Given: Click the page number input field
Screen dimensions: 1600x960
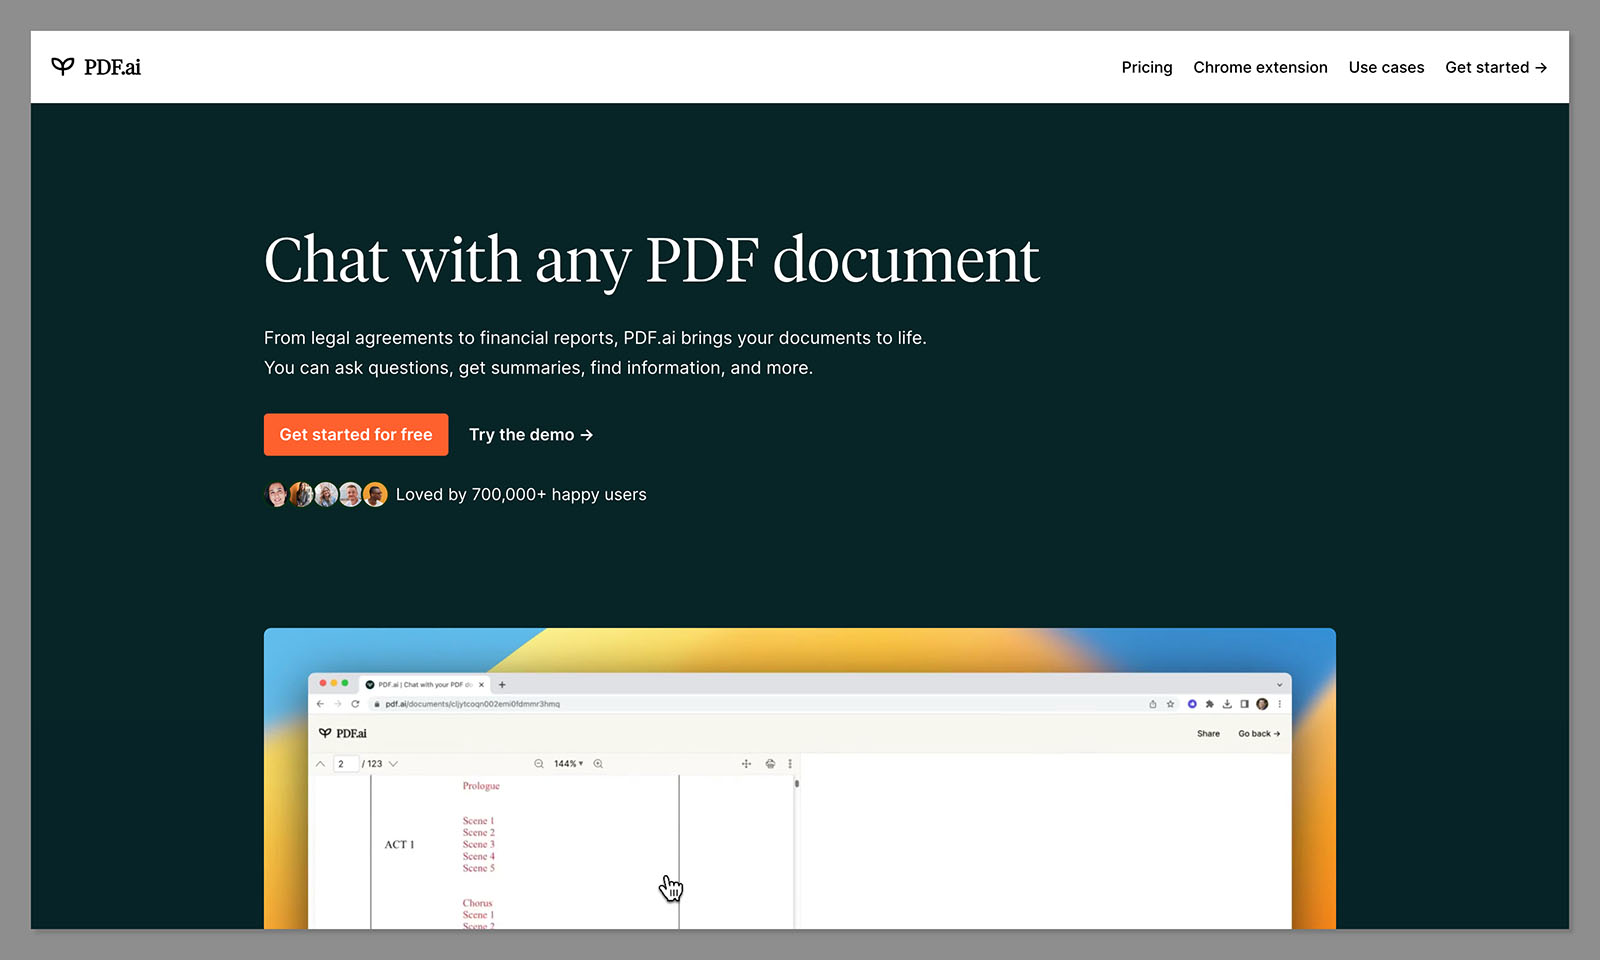Looking at the screenshot, I should tap(345, 764).
